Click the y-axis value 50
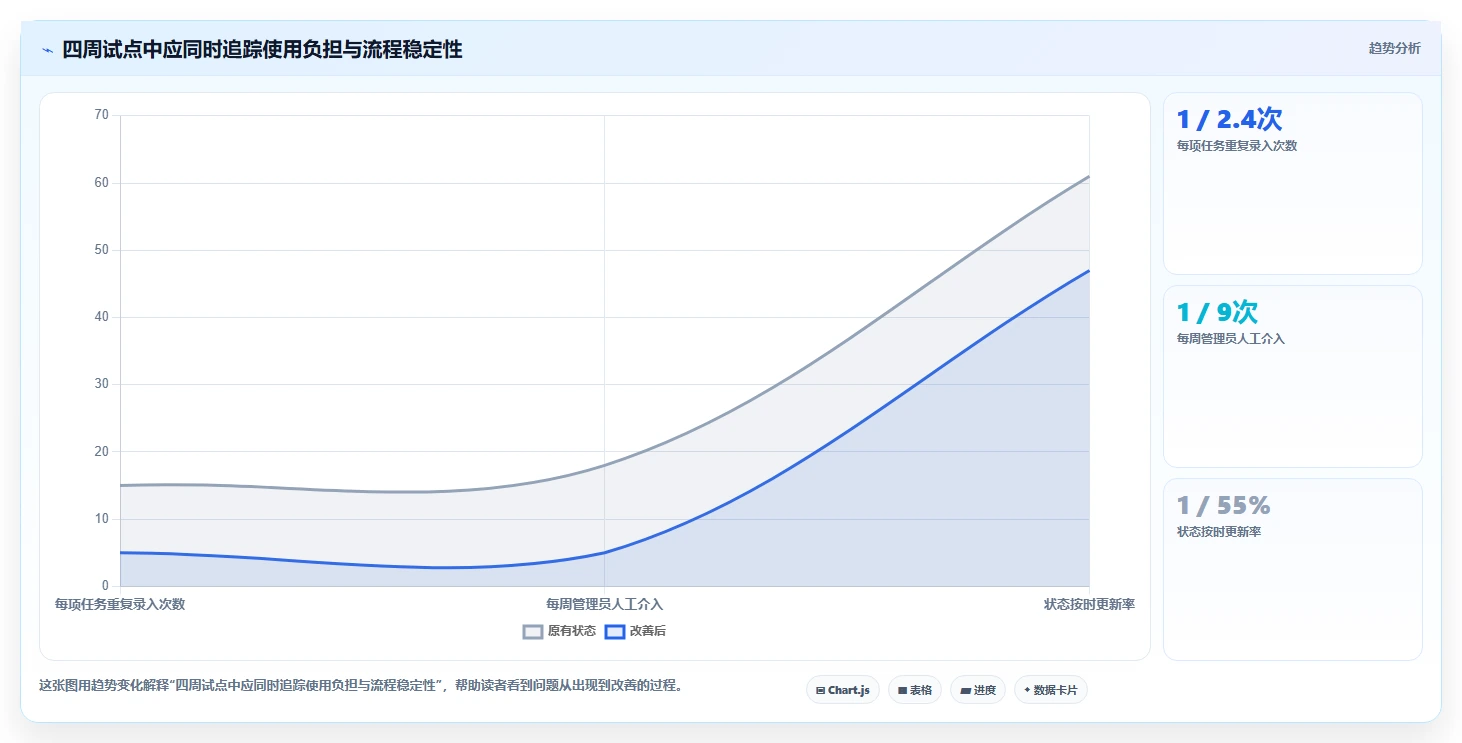Image resolution: width=1462 pixels, height=743 pixels. point(101,250)
